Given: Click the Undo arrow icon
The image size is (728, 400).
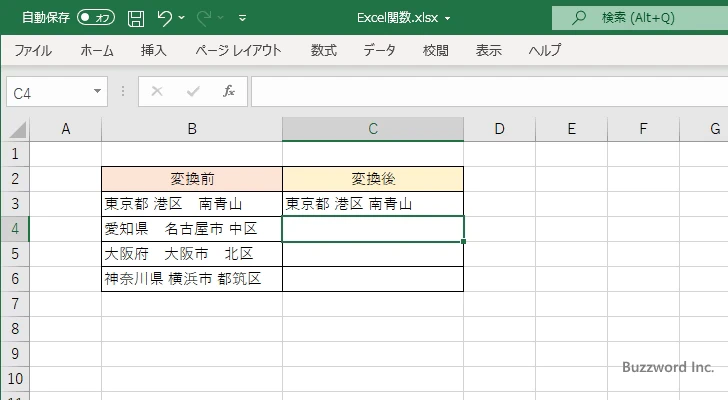Looking at the screenshot, I should tap(165, 18).
